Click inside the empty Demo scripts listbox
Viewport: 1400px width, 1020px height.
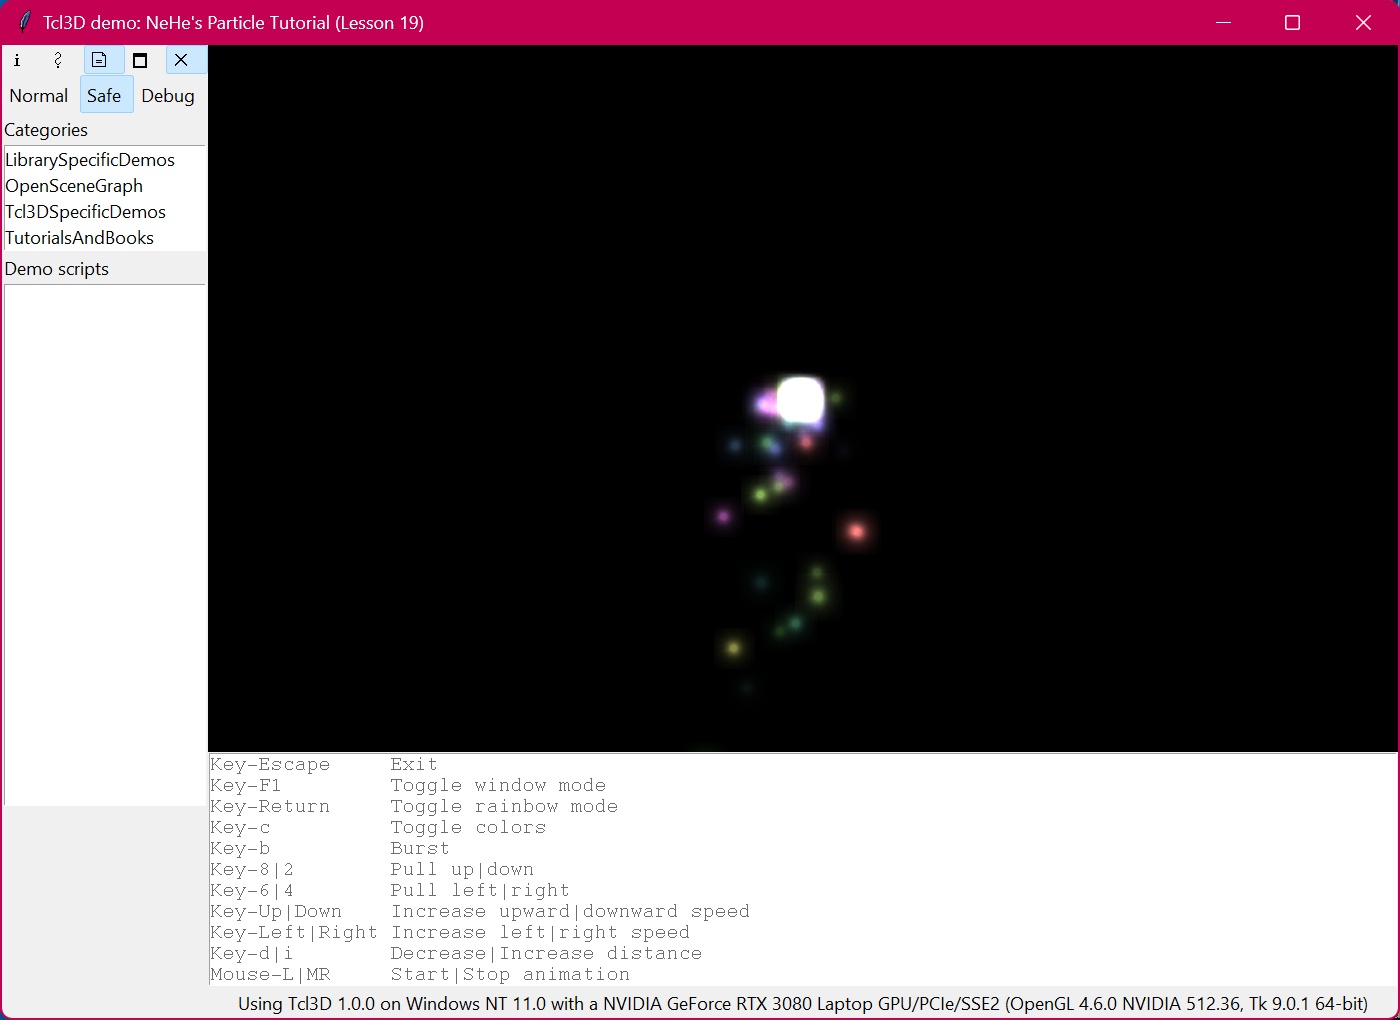point(105,544)
